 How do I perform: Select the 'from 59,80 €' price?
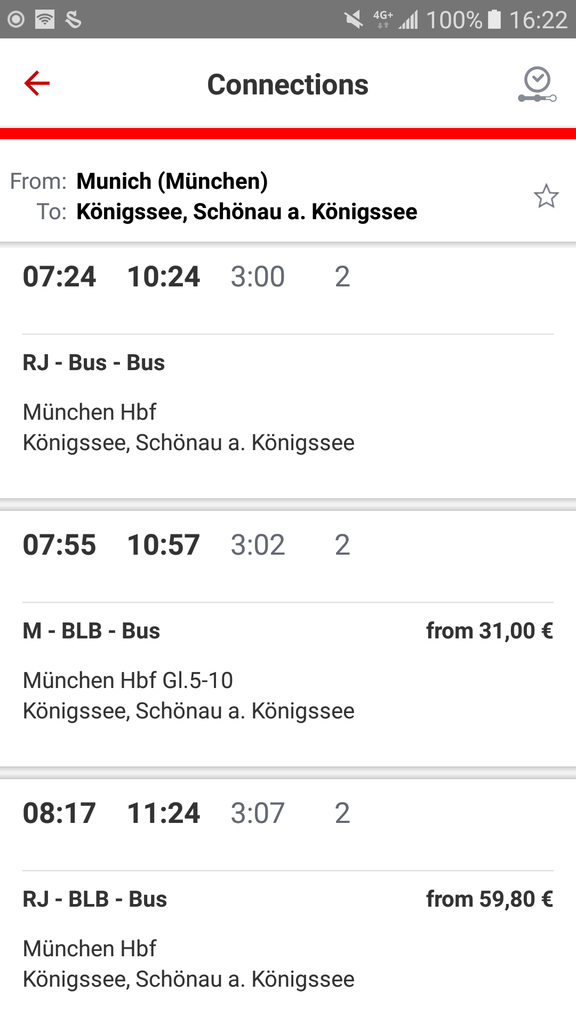coord(490,899)
